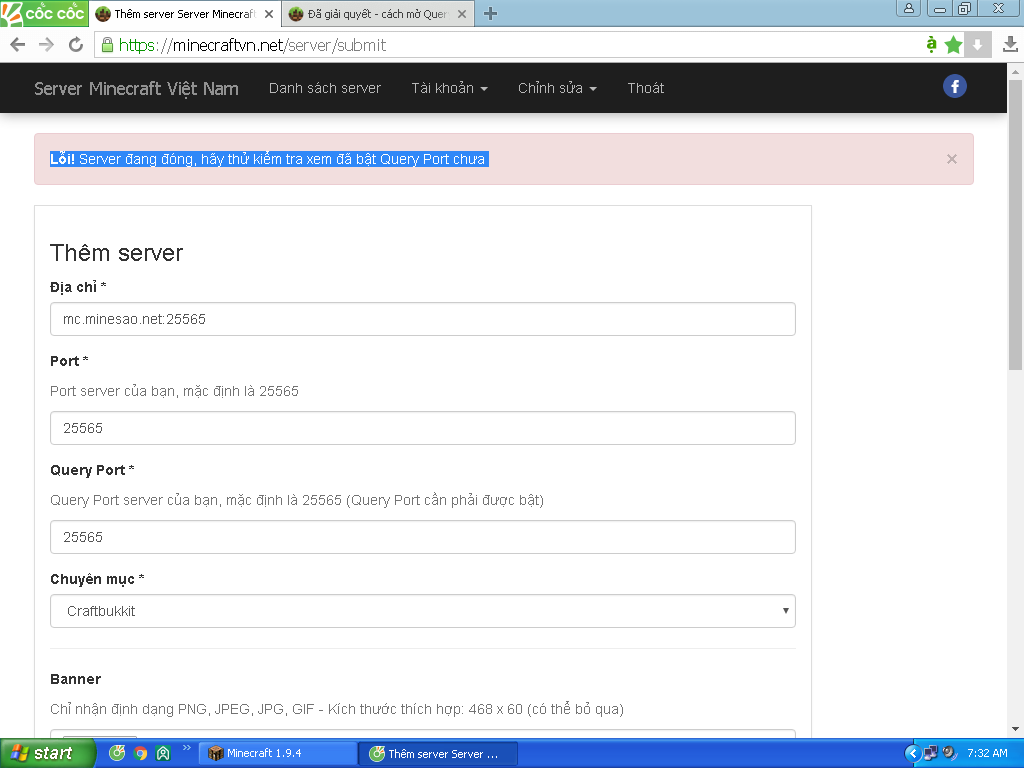Reload the current page

pos(76,44)
